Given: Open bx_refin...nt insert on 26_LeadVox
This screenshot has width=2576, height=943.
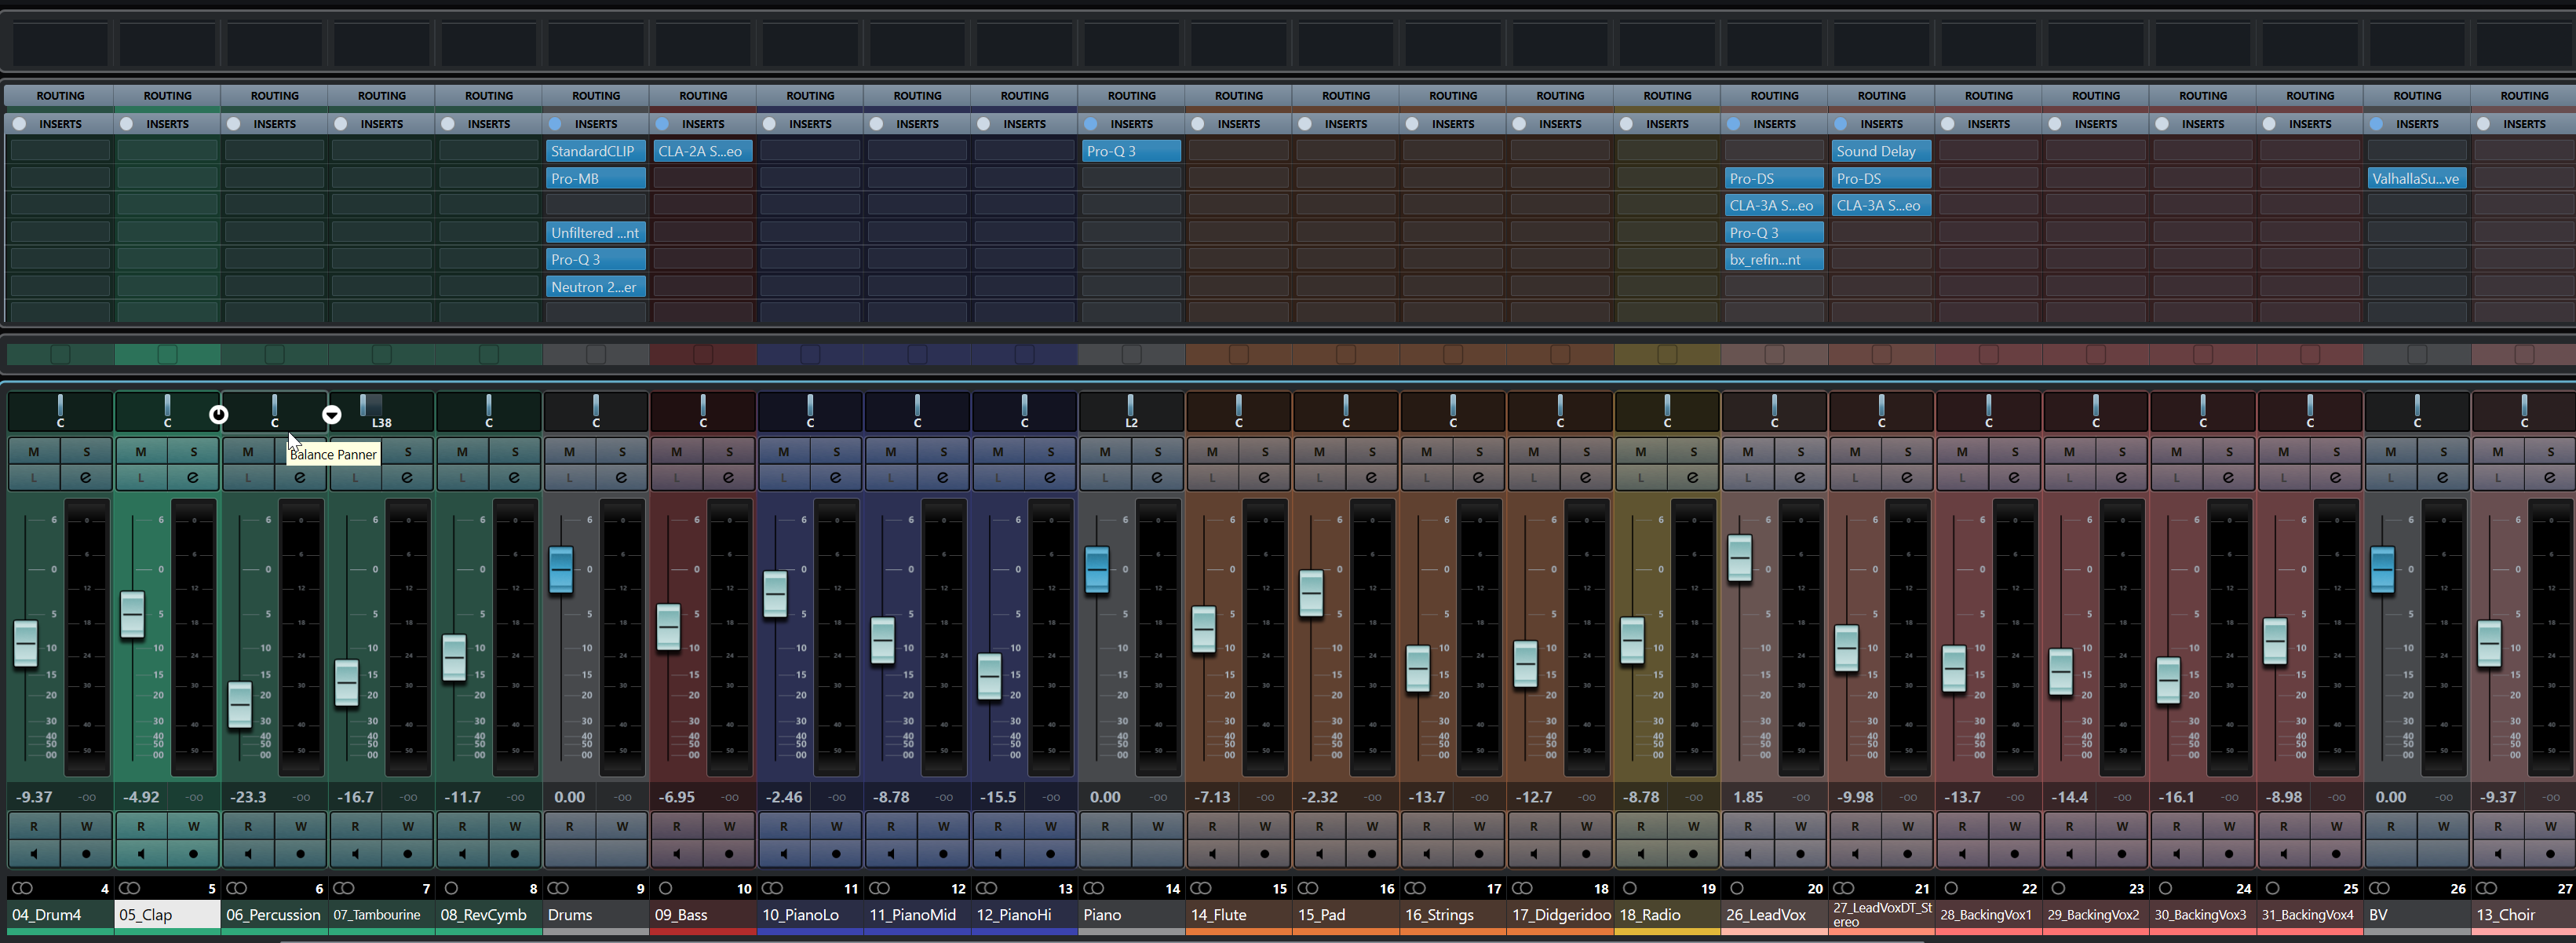Looking at the screenshot, I should click(1774, 259).
